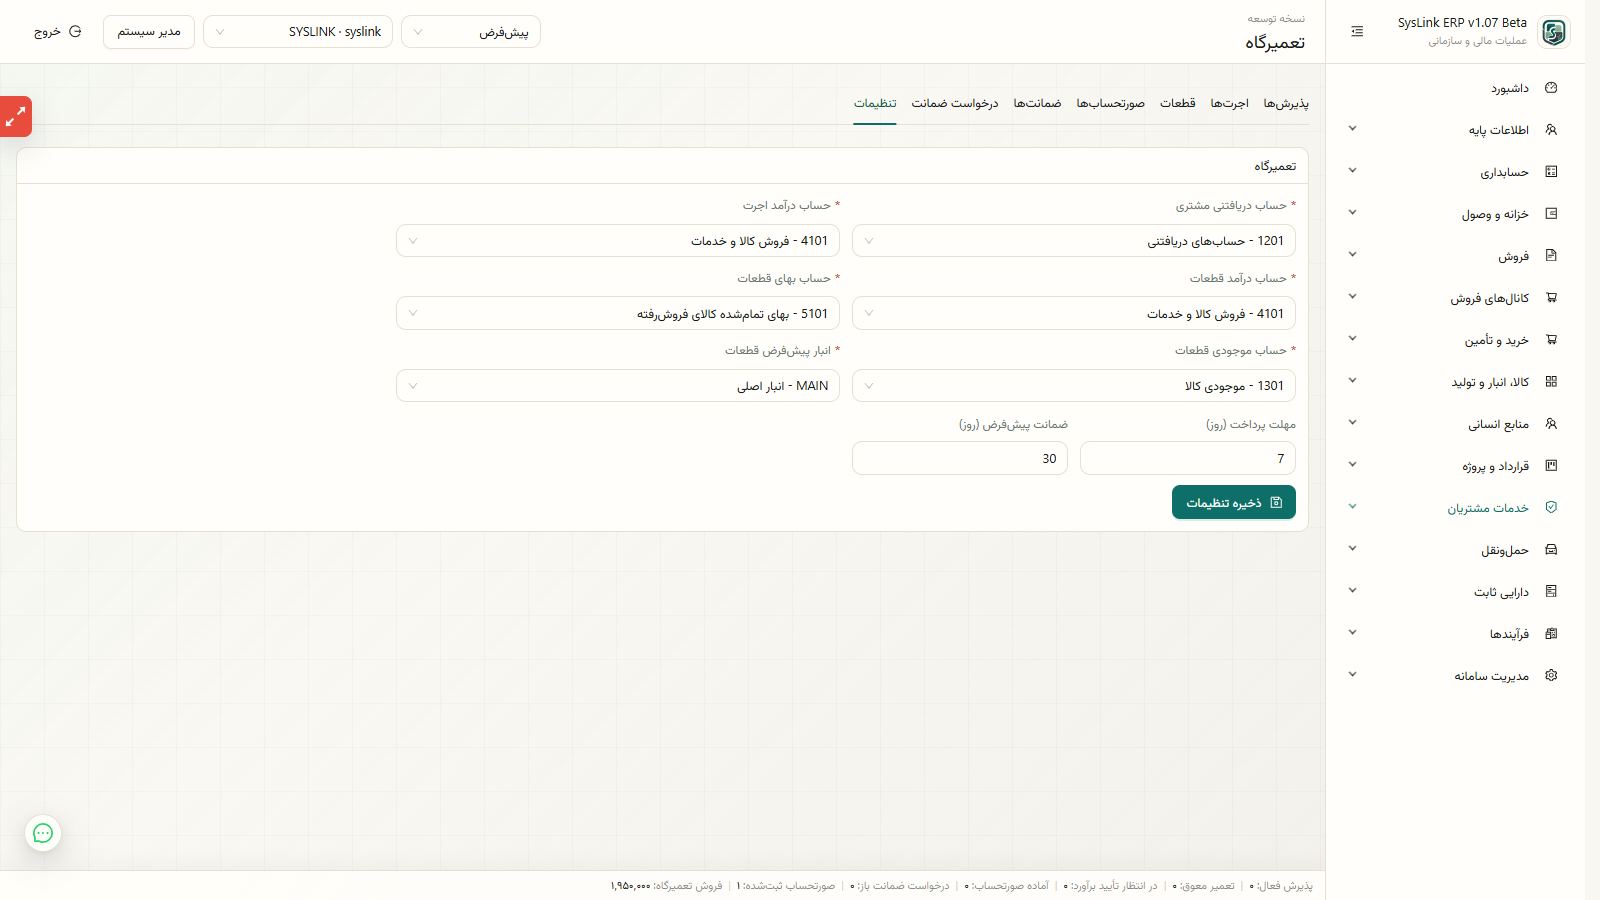
Task: Open the دارایی ثابت sidebar menu item
Action: (x=1456, y=592)
